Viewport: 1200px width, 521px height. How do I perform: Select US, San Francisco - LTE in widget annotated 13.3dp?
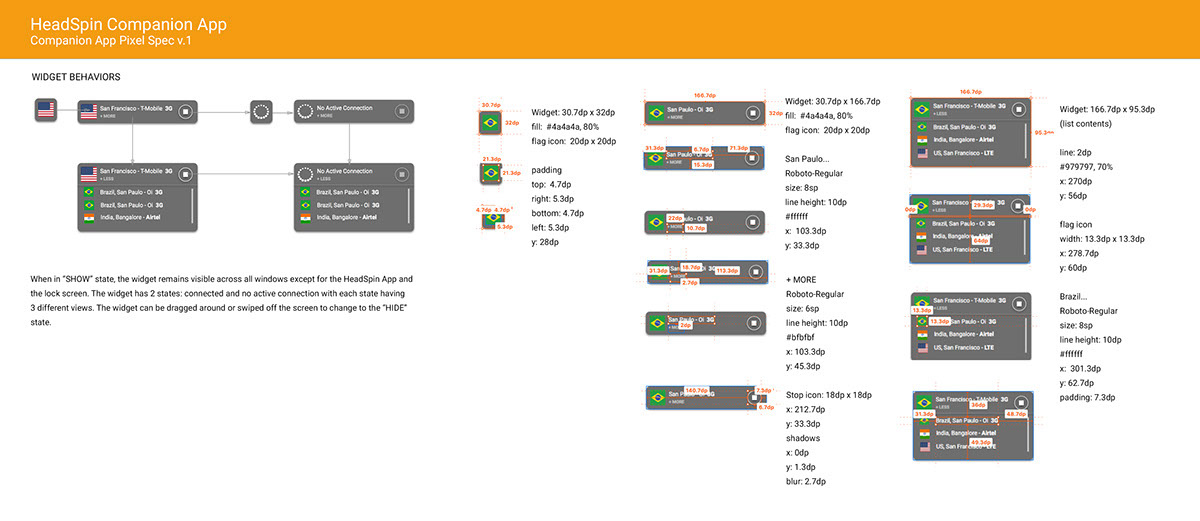[x=966, y=347]
